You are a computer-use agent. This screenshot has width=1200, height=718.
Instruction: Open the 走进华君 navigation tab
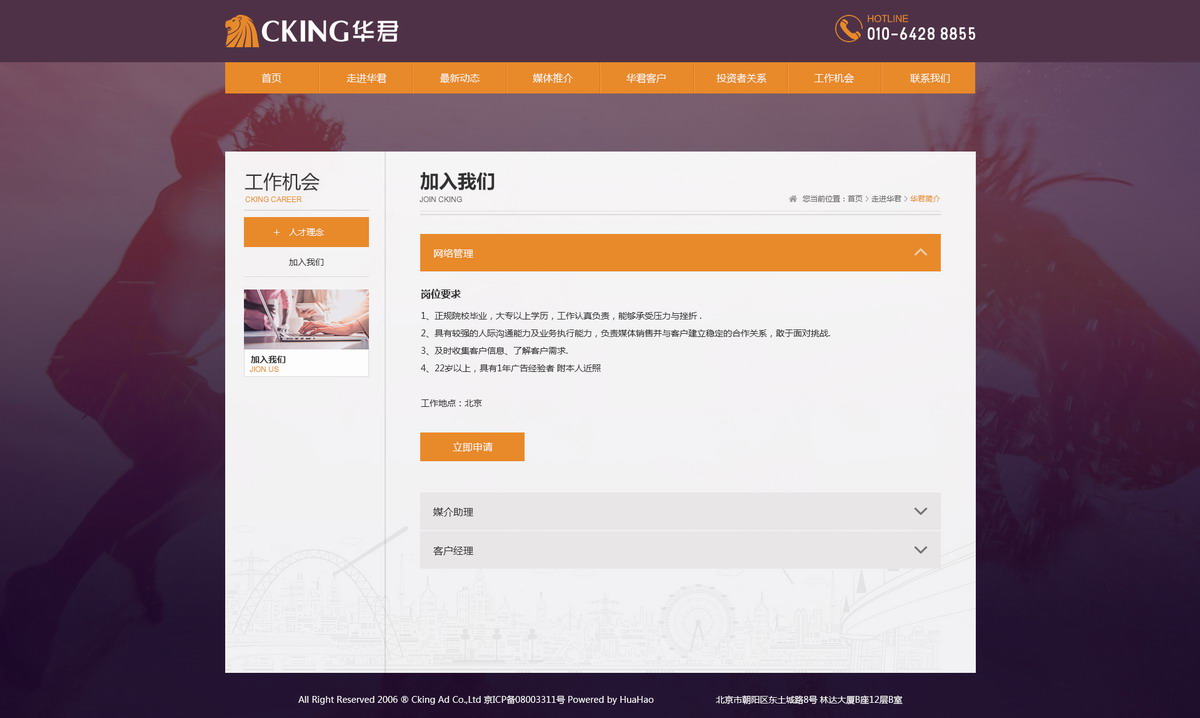tap(364, 77)
